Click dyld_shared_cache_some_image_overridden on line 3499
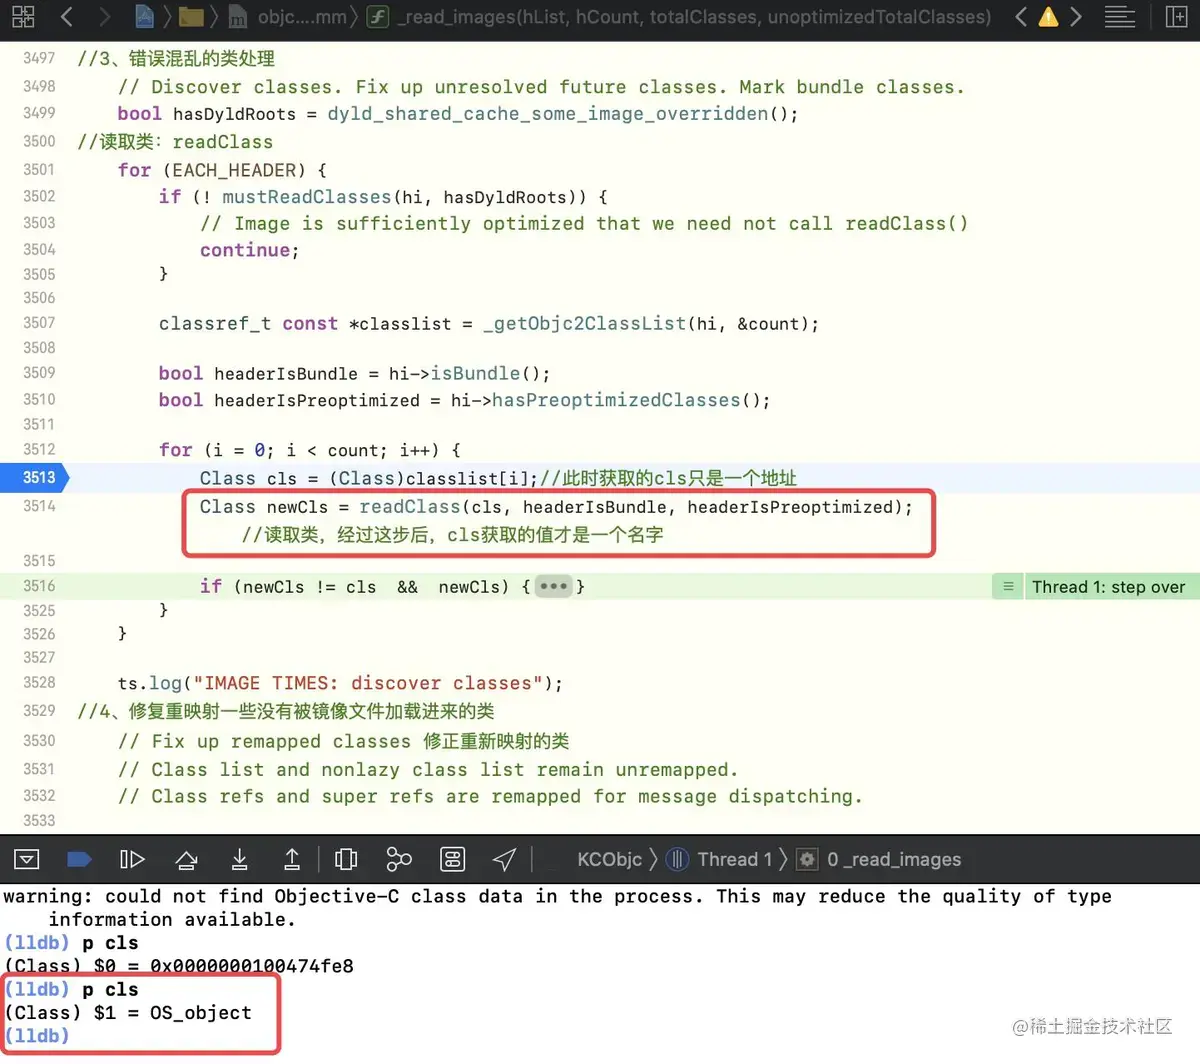This screenshot has height=1064, width=1200. pyautogui.click(x=548, y=114)
